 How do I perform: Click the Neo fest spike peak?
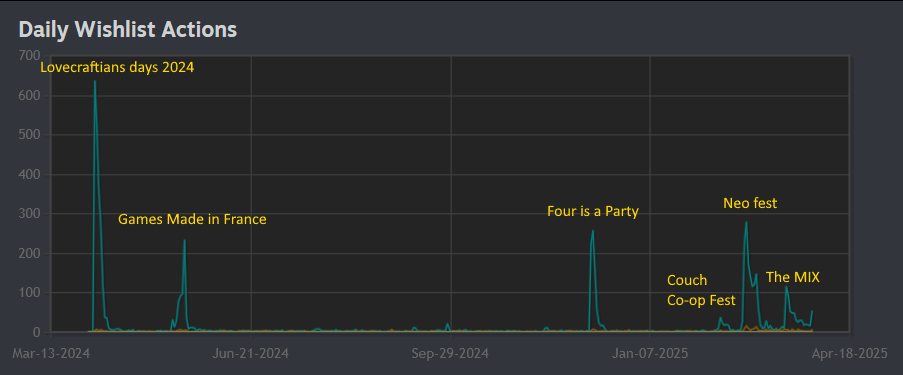[x=746, y=222]
